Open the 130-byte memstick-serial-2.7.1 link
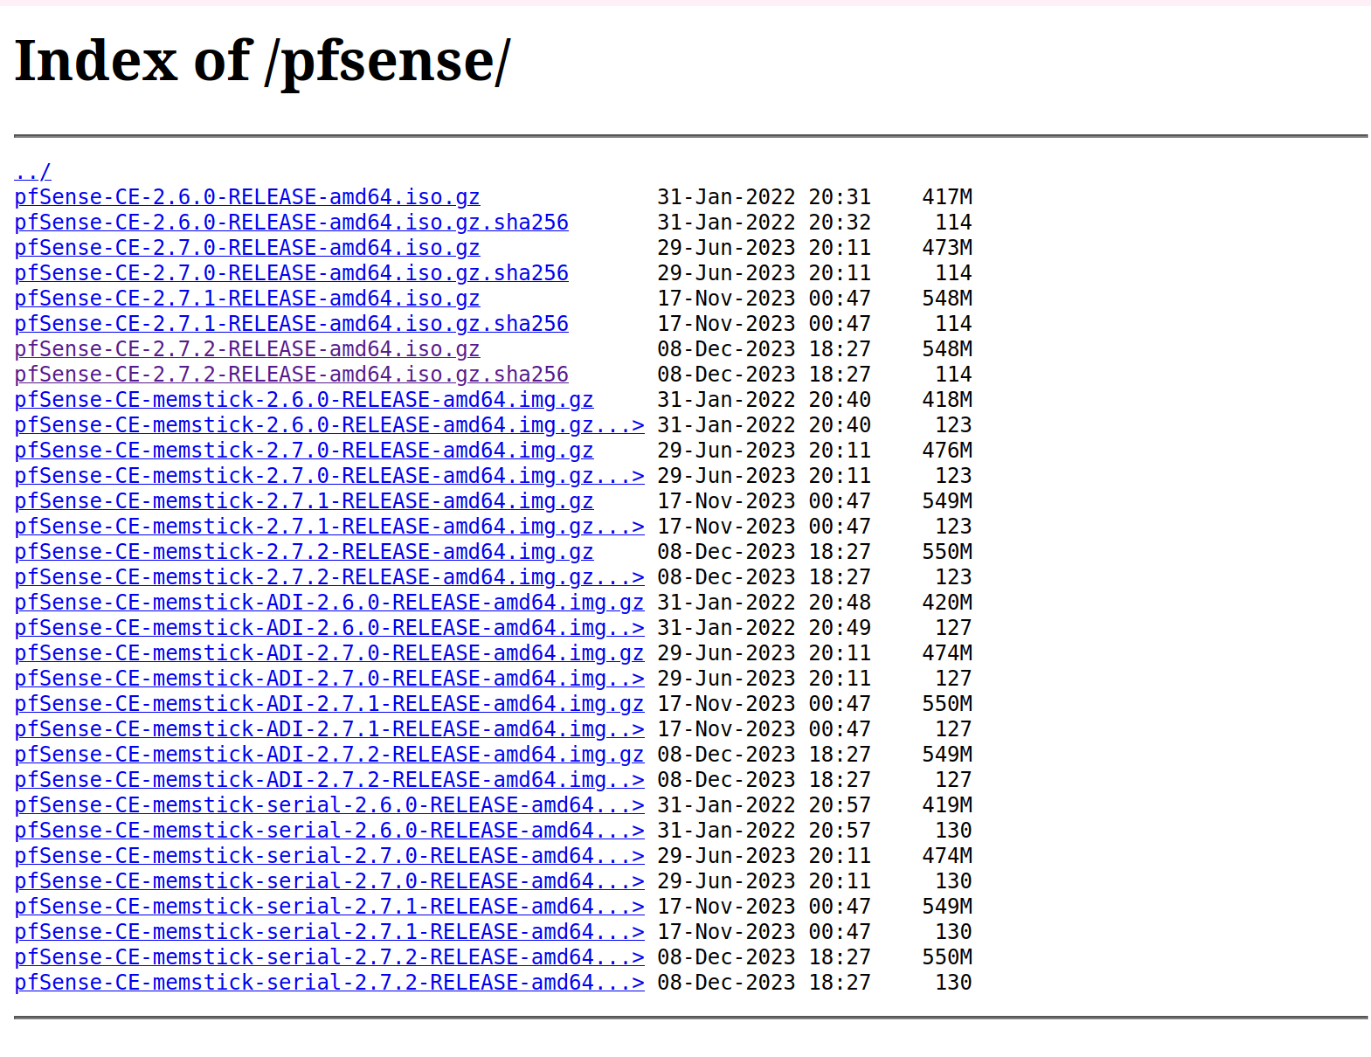The image size is (1371, 1057). (x=330, y=932)
